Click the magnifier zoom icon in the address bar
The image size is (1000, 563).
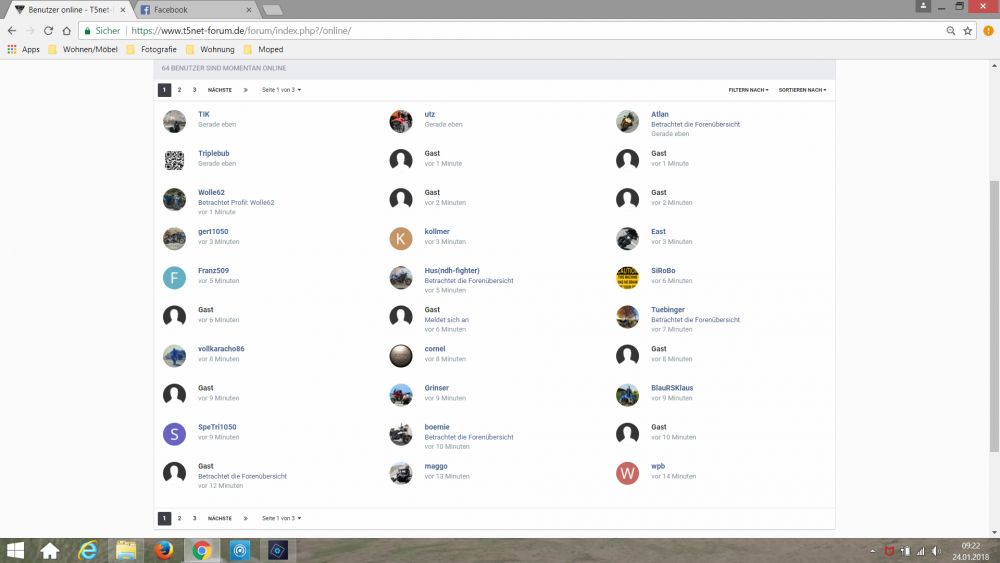(x=950, y=31)
